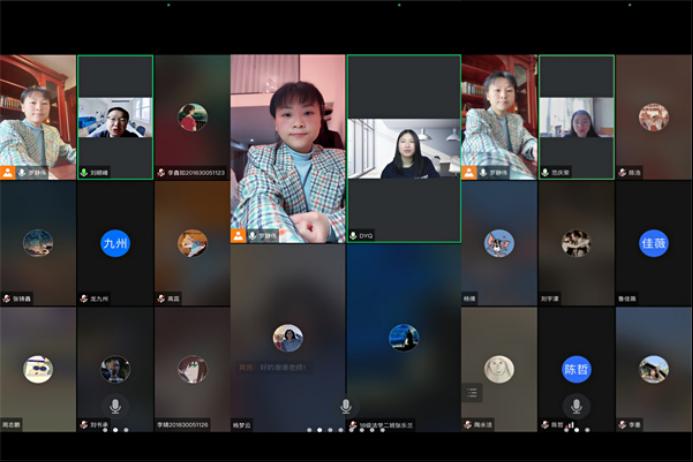The height and width of the screenshot is (462, 693).
Task: Click the microphone icon beside DYG label
Action: tap(354, 236)
